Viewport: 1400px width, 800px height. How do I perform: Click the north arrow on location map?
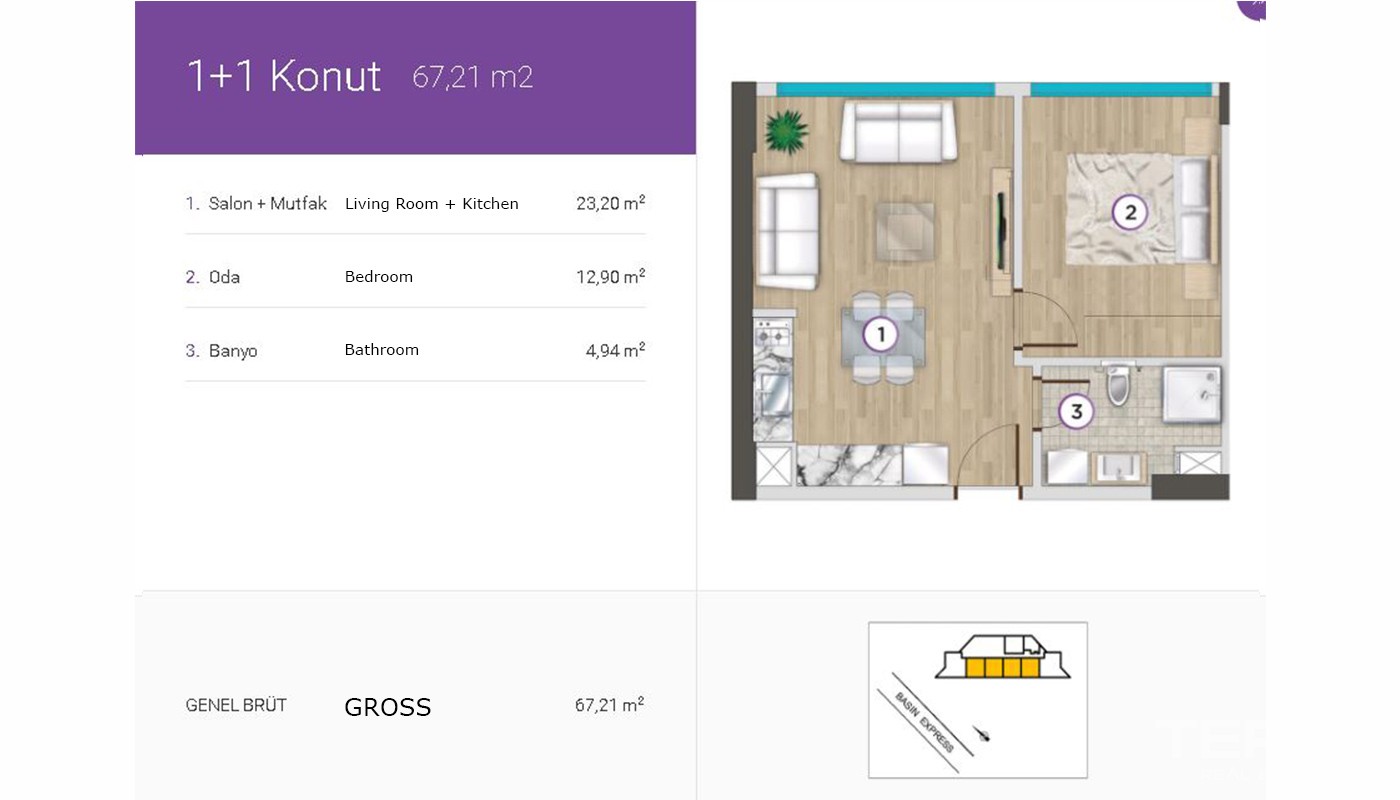pyautogui.click(x=984, y=736)
